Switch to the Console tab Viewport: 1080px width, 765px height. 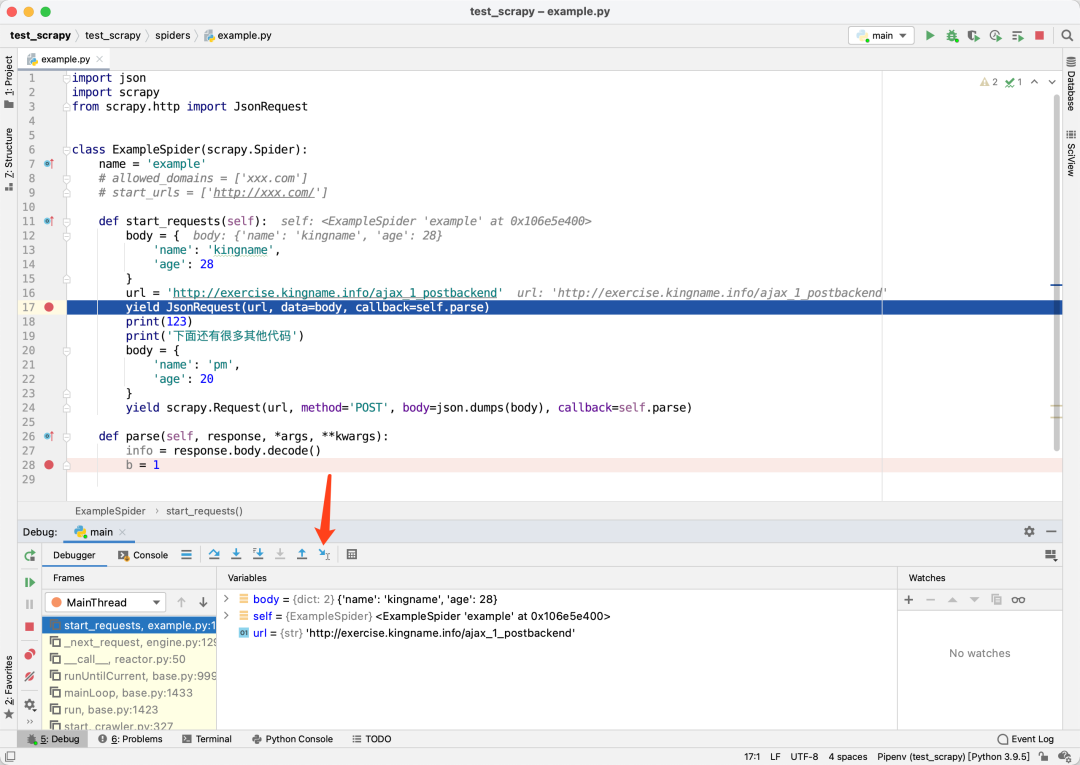click(143, 555)
